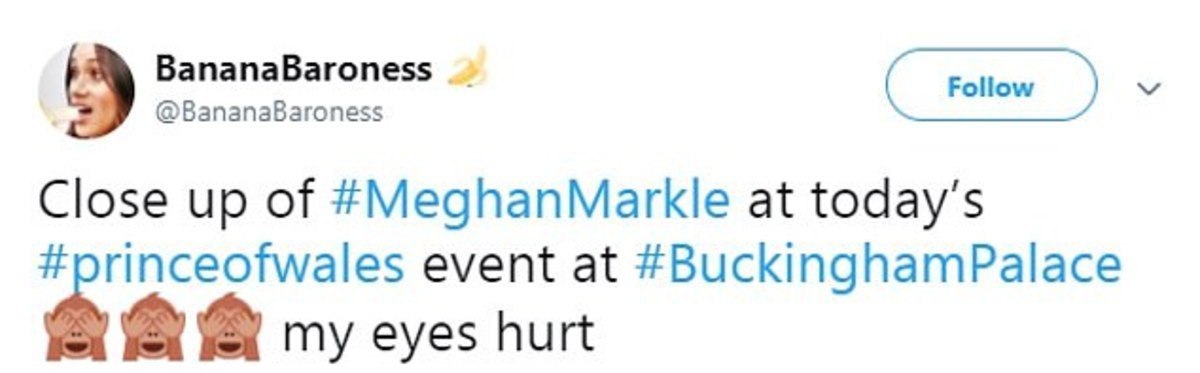Open the BananaBaroness display name link
This screenshot has height=373, width=1200.
294,70
